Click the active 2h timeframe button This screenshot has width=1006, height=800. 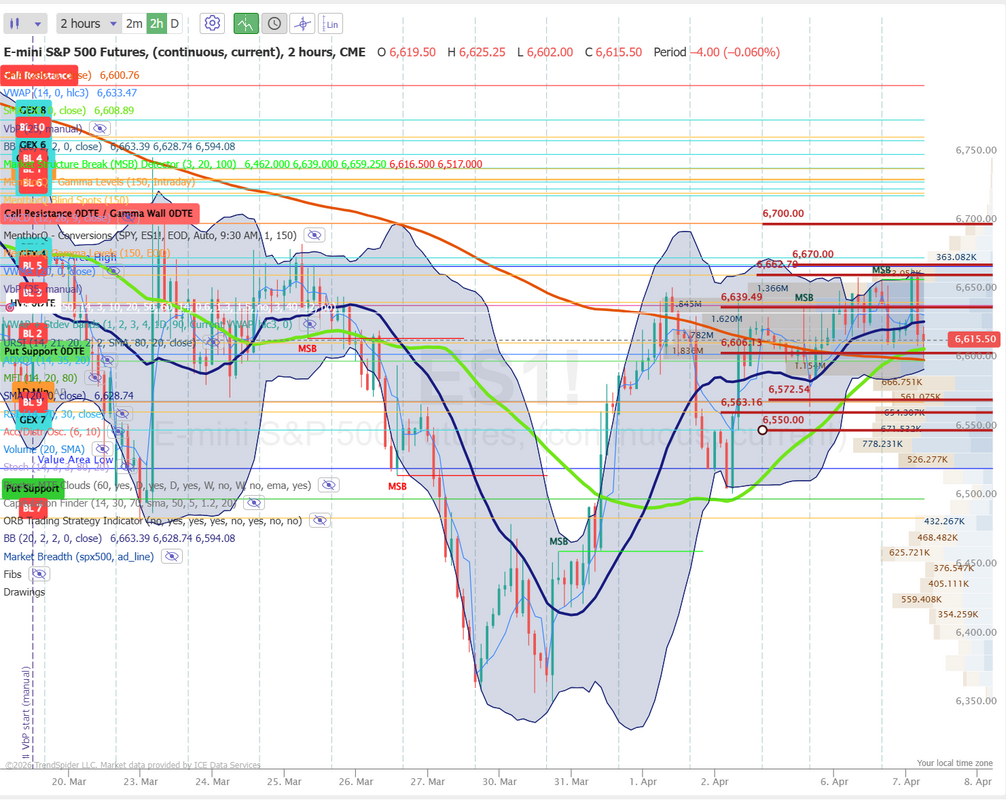coord(156,23)
